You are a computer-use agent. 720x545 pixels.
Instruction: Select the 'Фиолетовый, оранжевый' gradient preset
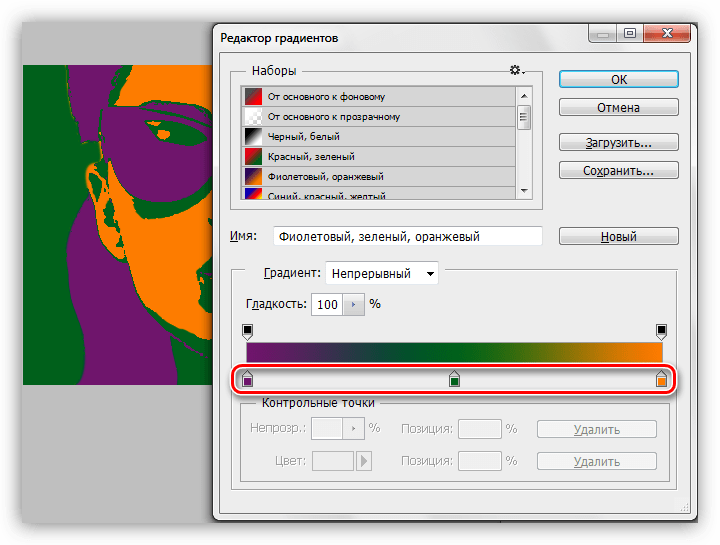point(378,176)
